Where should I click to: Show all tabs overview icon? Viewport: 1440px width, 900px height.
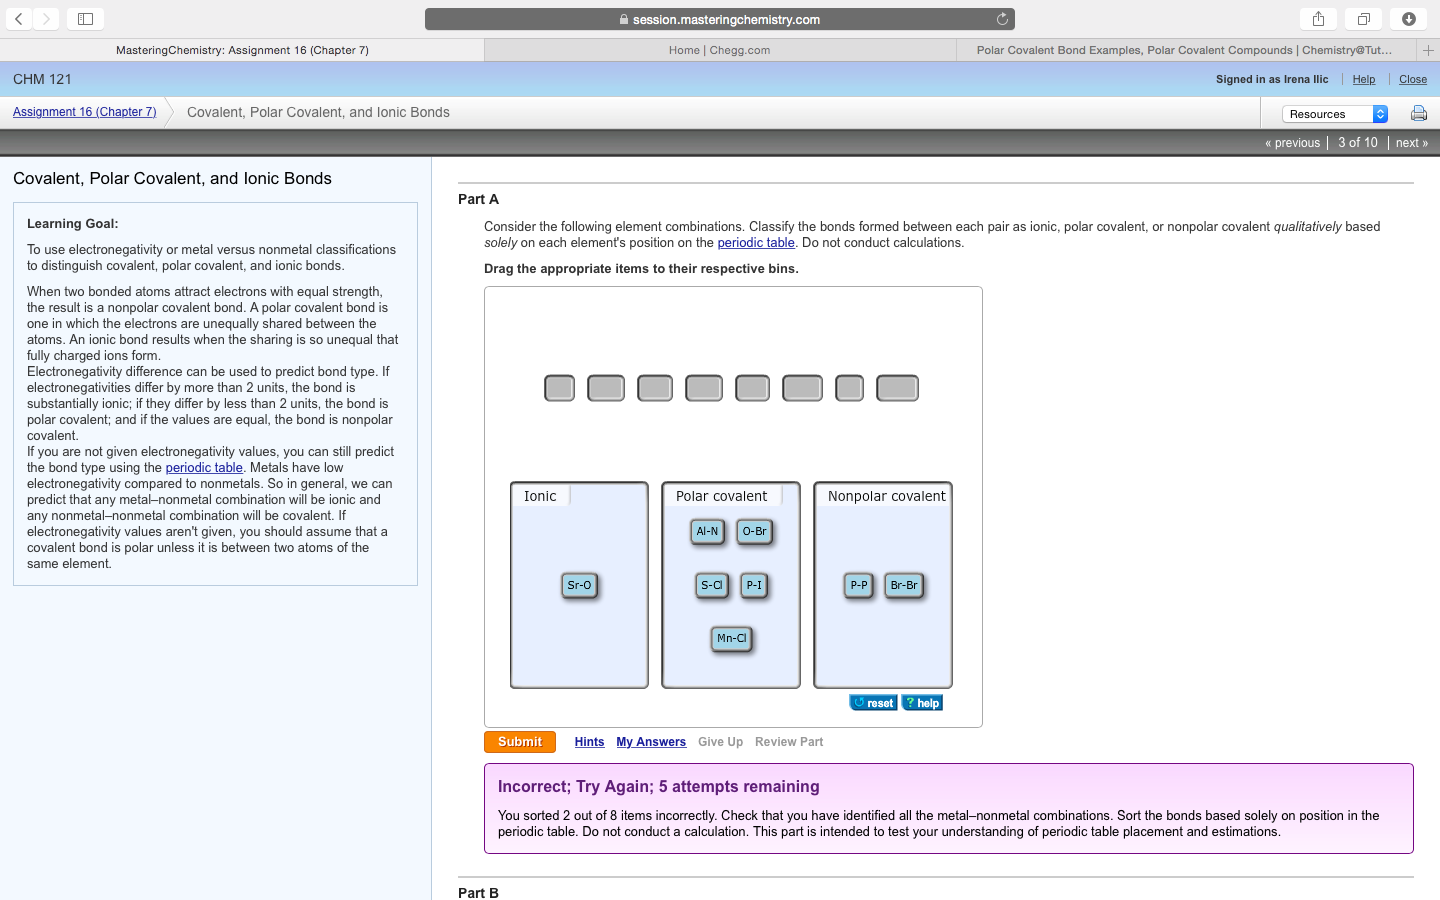coord(1363,19)
